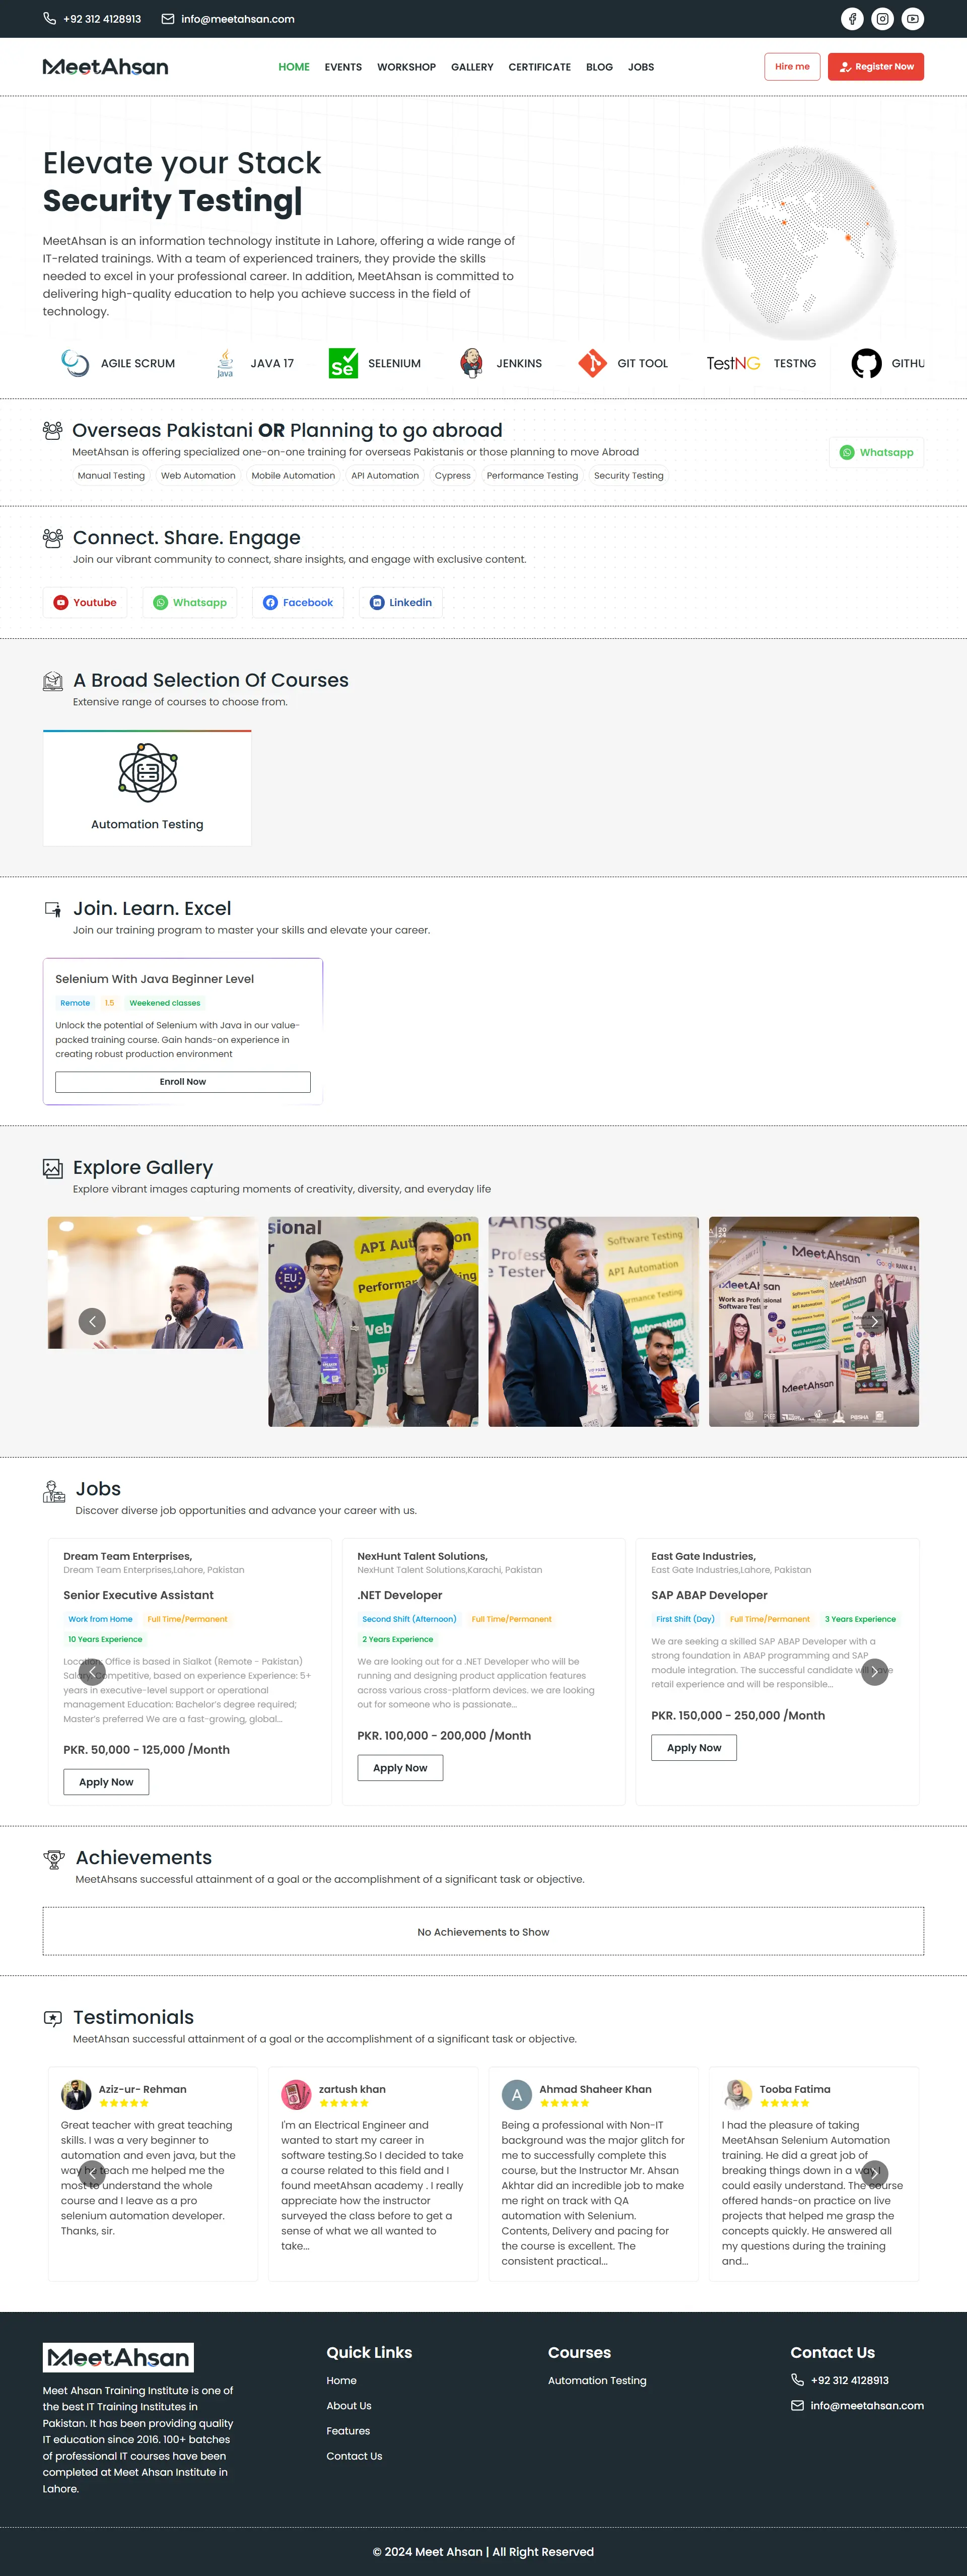Click the Hire me button

click(x=792, y=67)
